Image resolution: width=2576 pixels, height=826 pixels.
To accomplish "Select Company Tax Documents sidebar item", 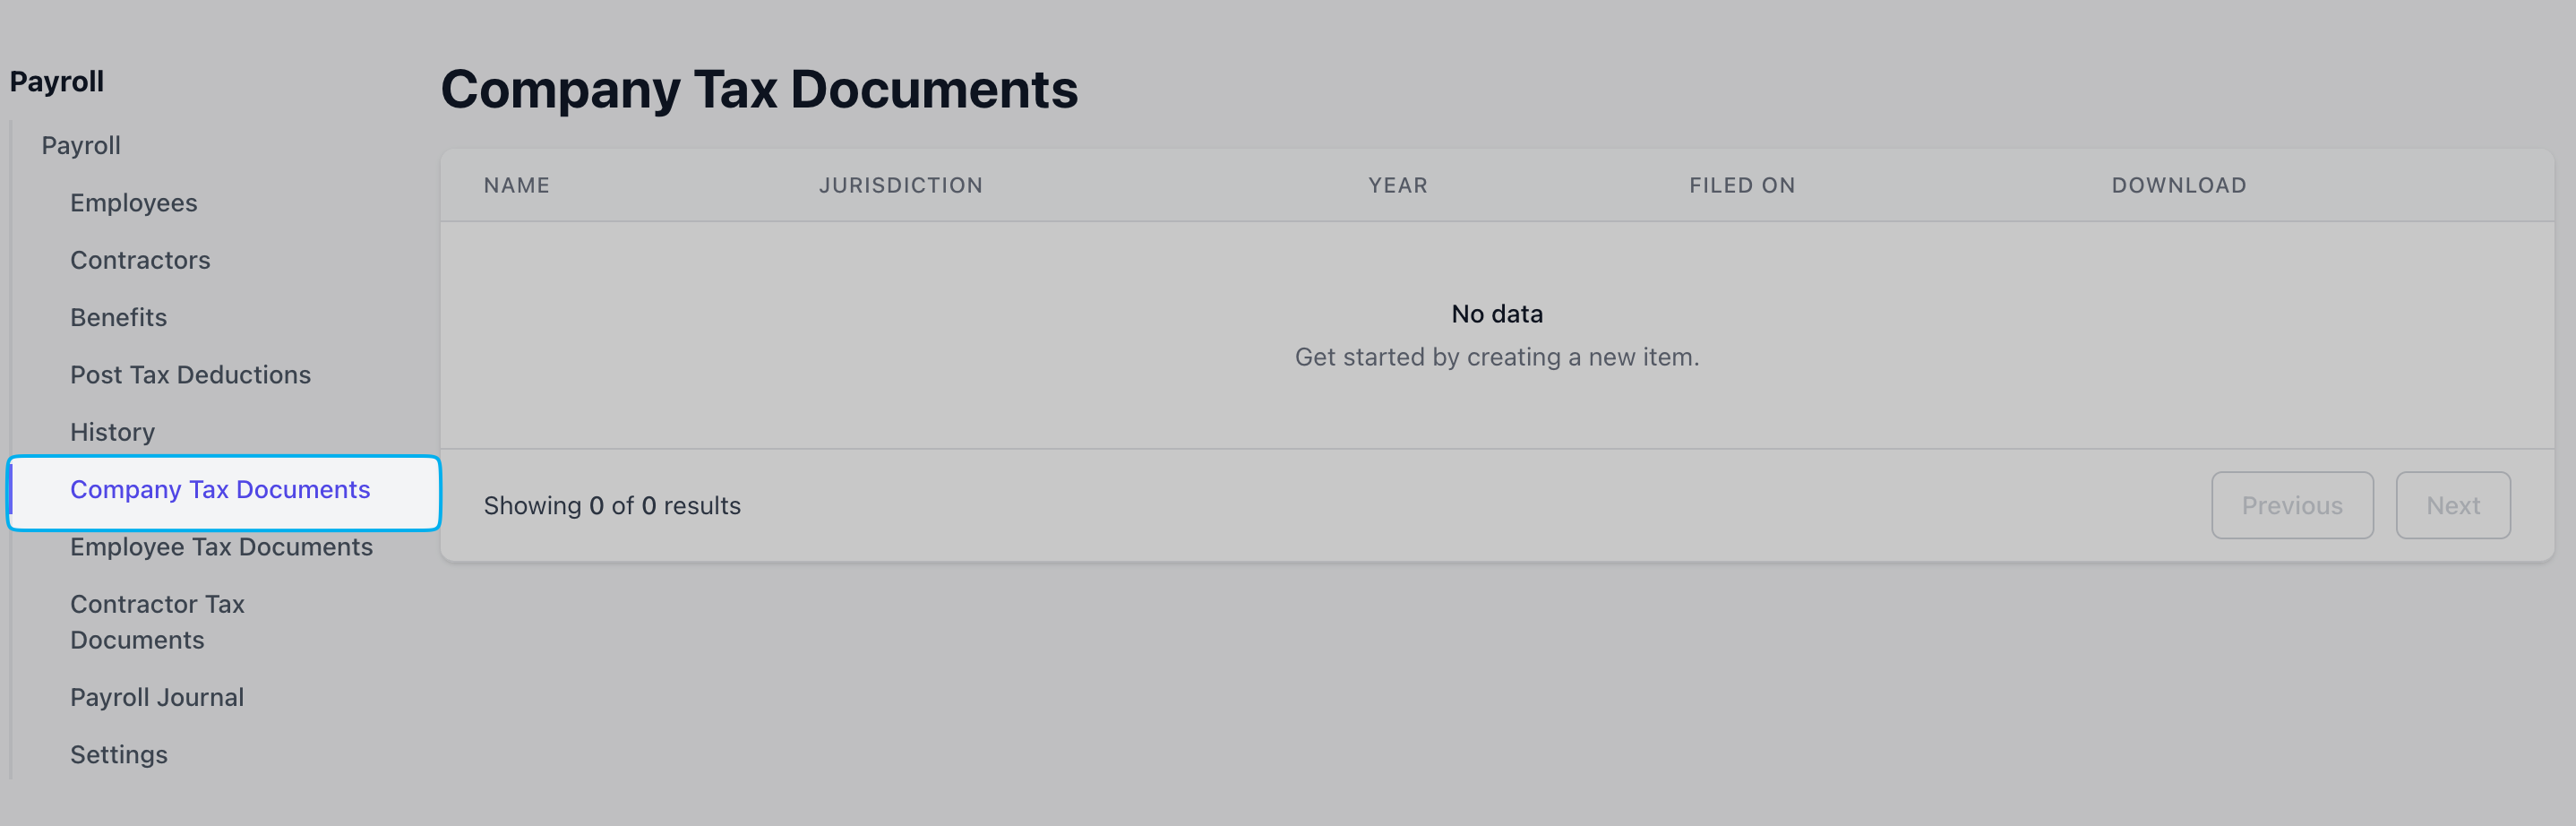I will pos(220,490).
